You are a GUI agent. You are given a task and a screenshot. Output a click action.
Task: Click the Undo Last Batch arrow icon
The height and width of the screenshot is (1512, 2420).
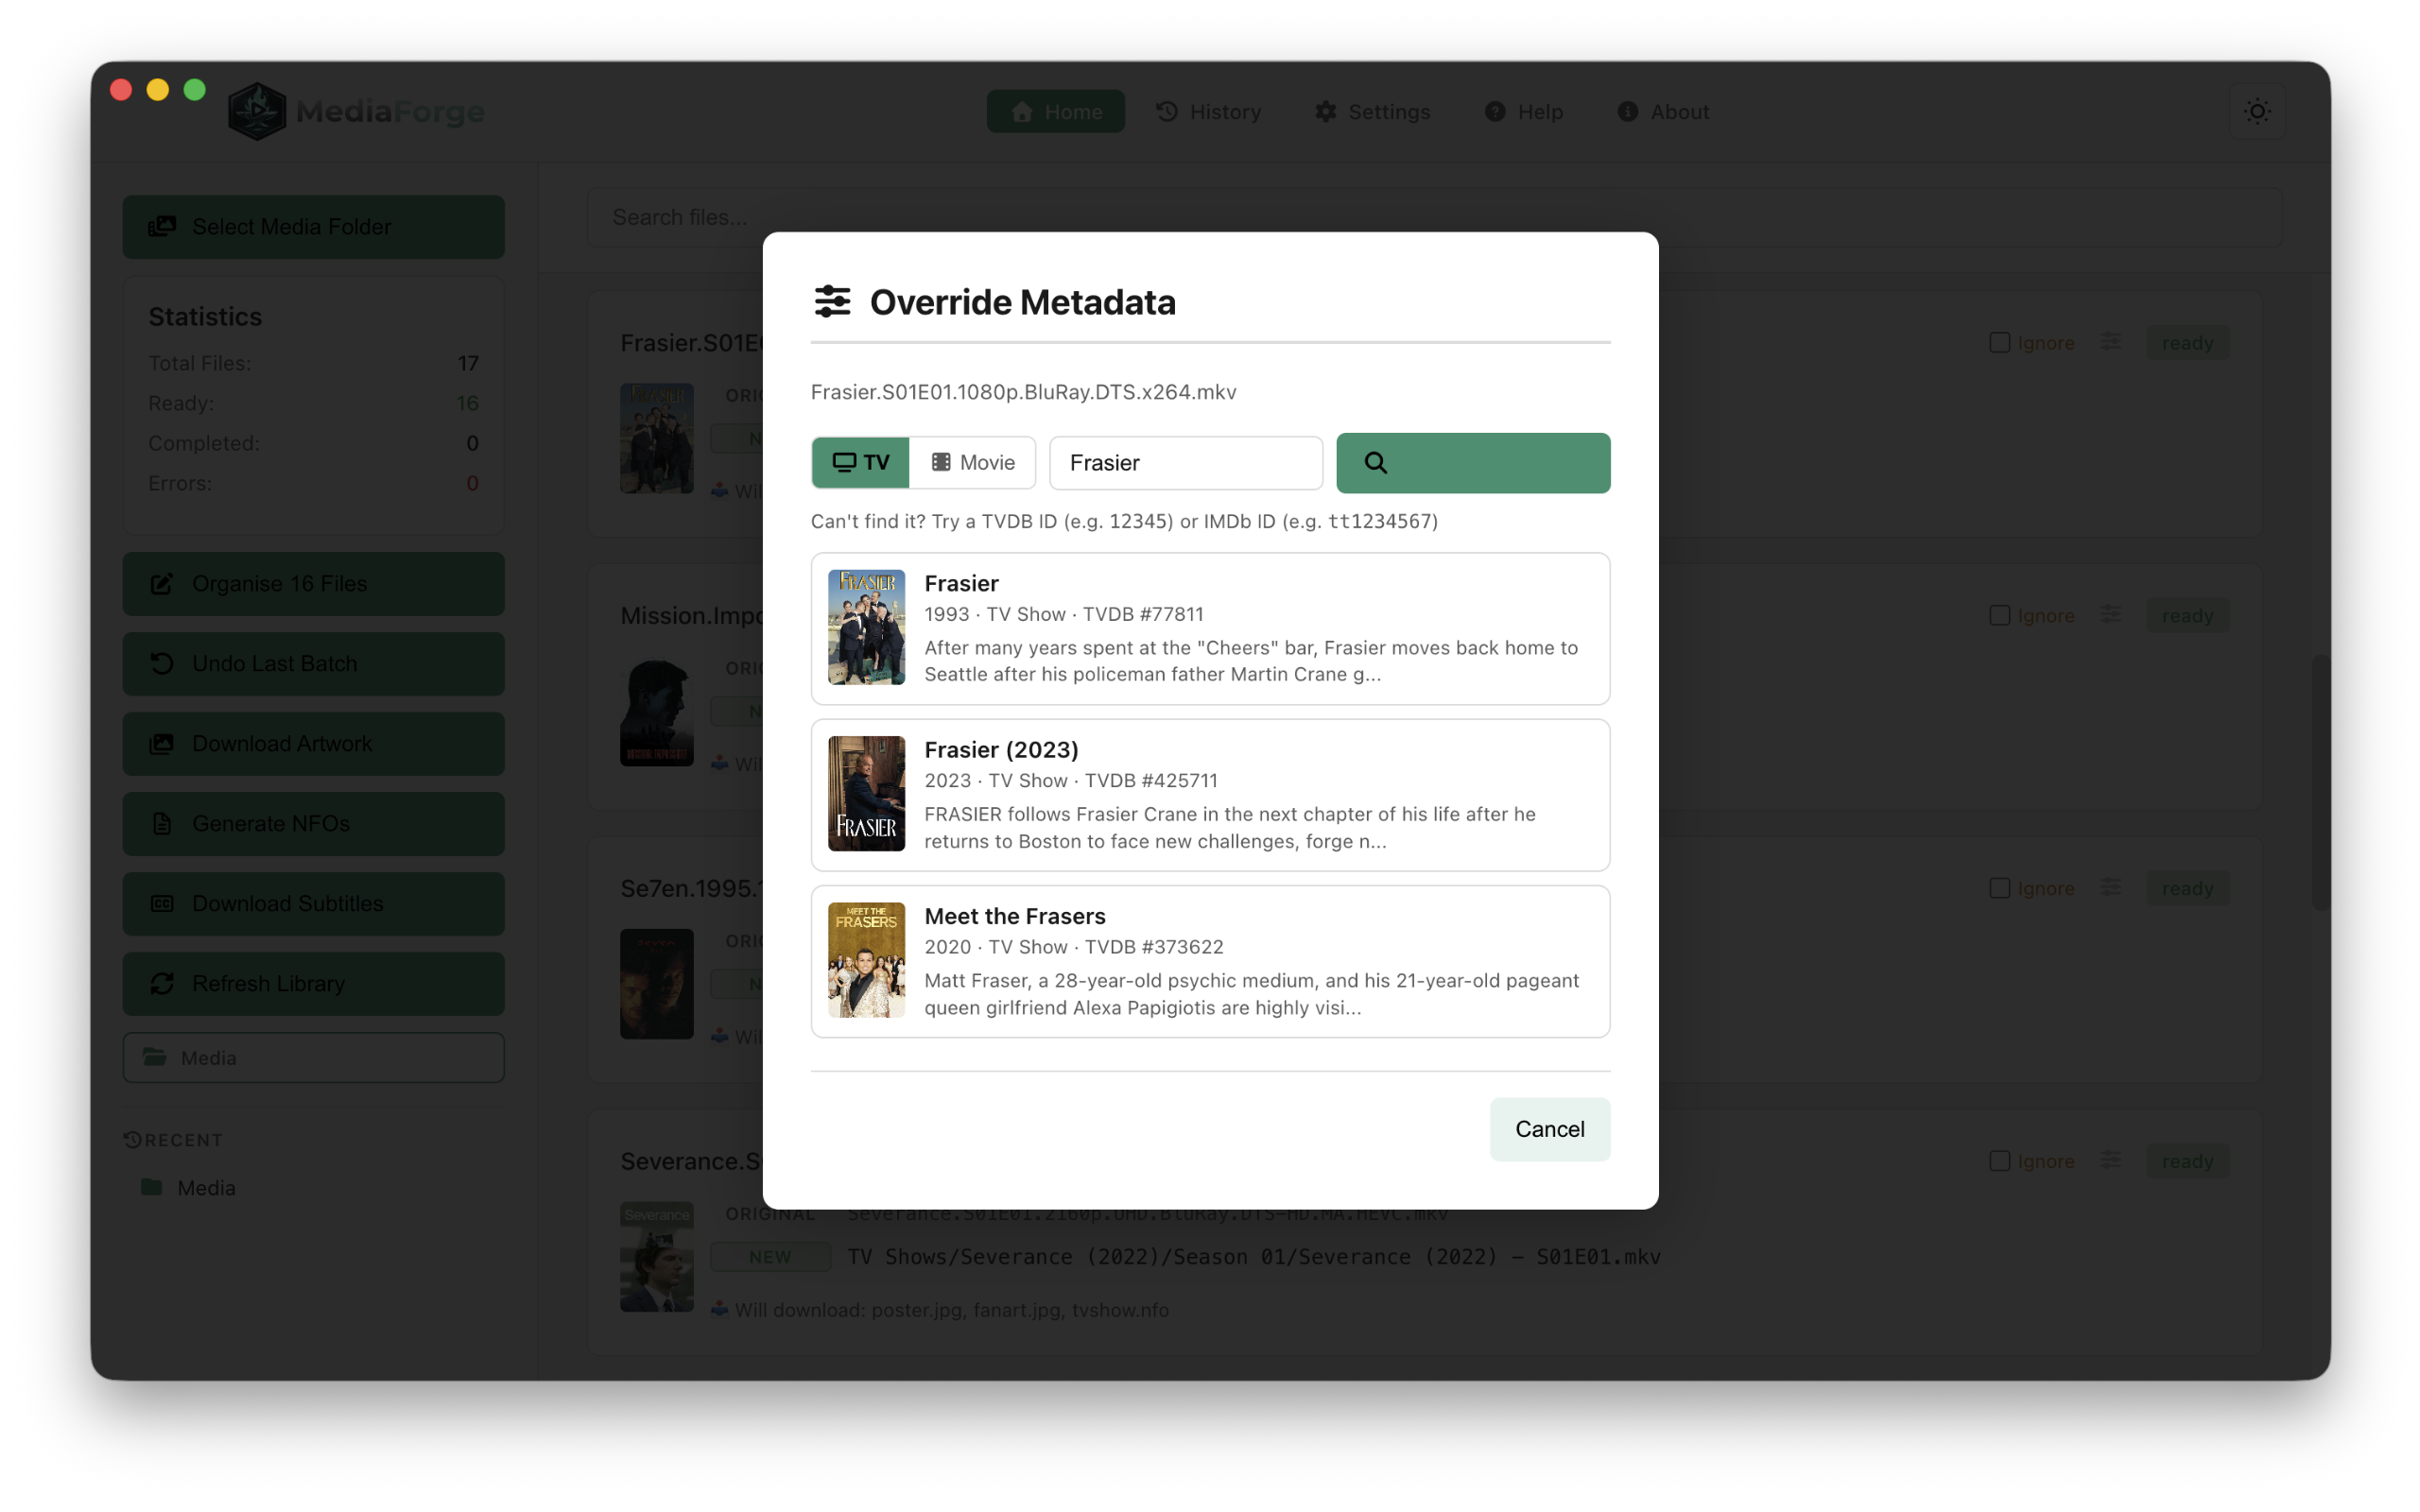point(163,663)
